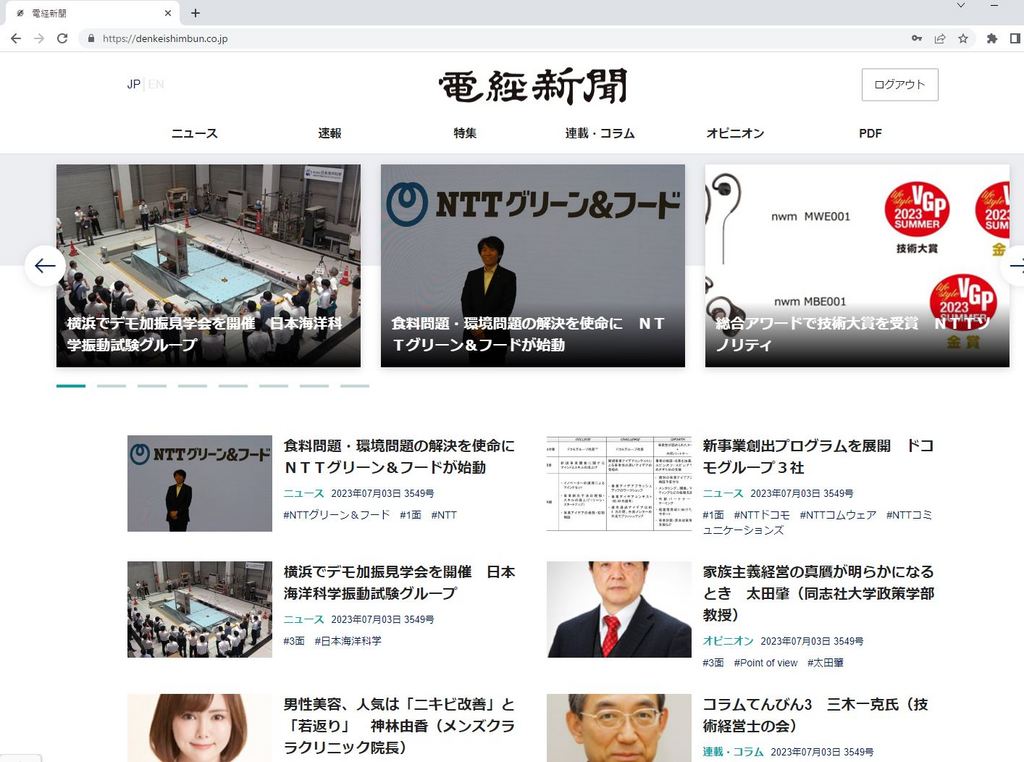Image resolution: width=1024 pixels, height=762 pixels.
Task: Open the オピニオン category on 家族主義経営 article
Action: [x=728, y=641]
